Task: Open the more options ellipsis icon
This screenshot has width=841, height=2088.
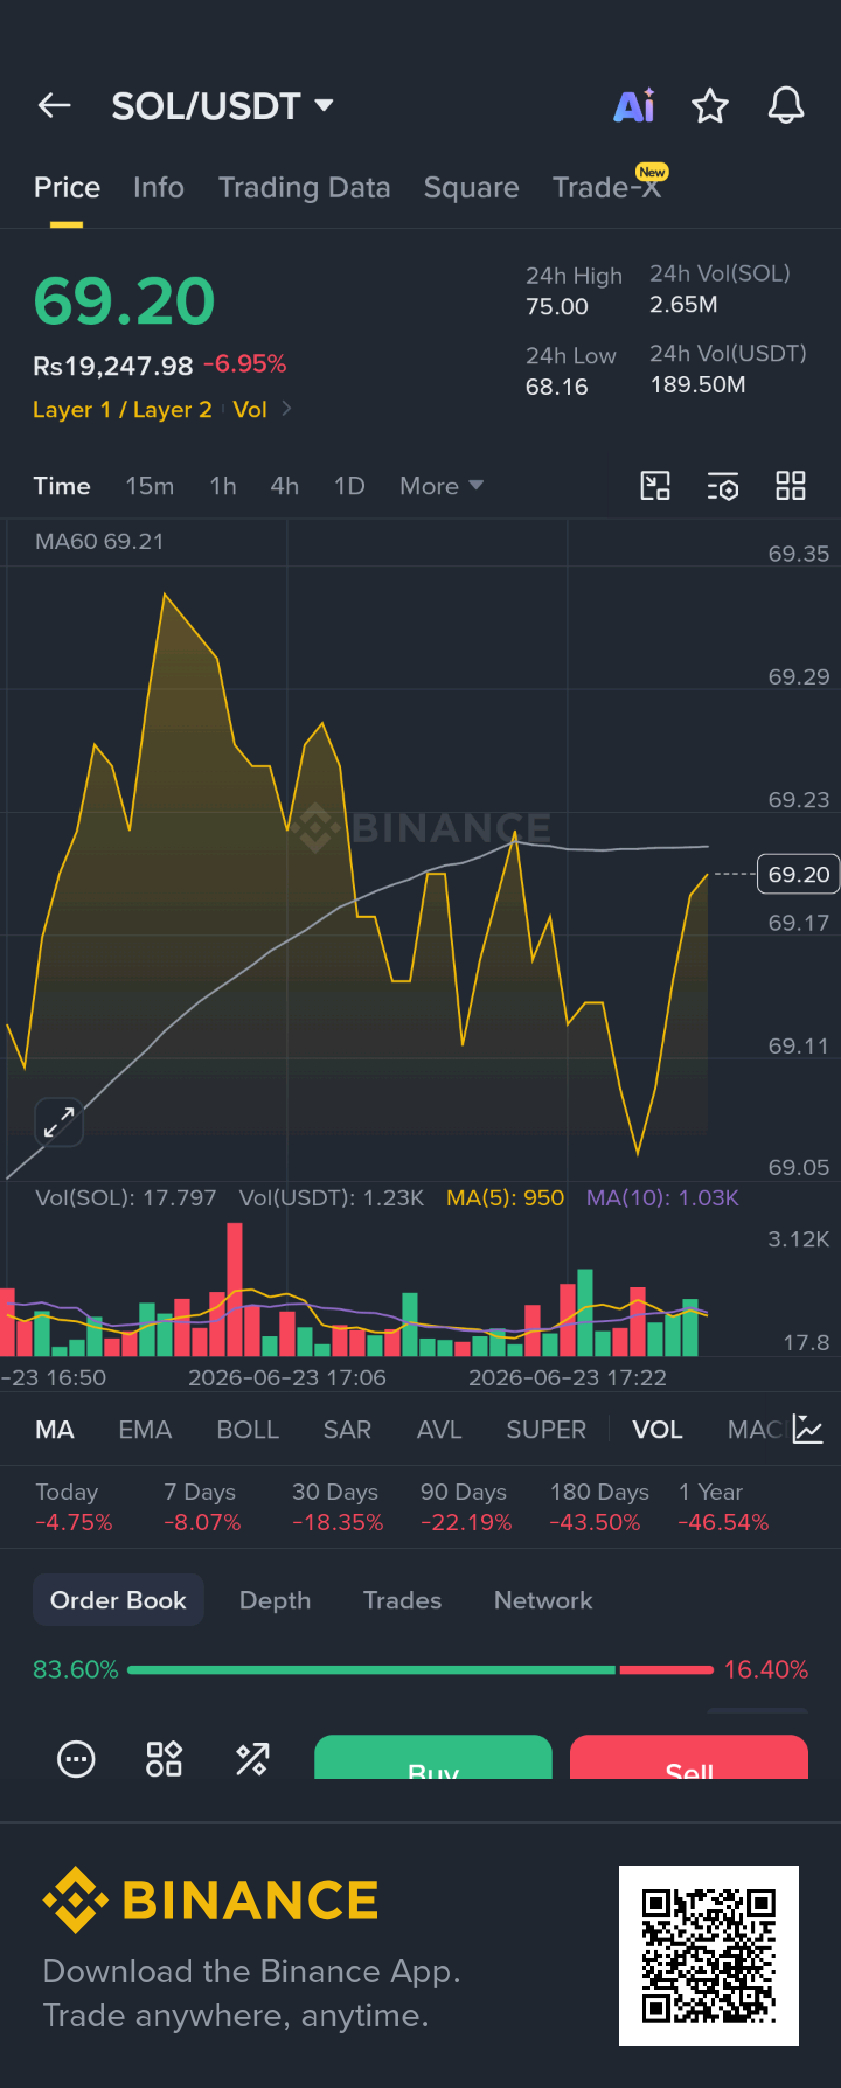Action: pos(76,1759)
